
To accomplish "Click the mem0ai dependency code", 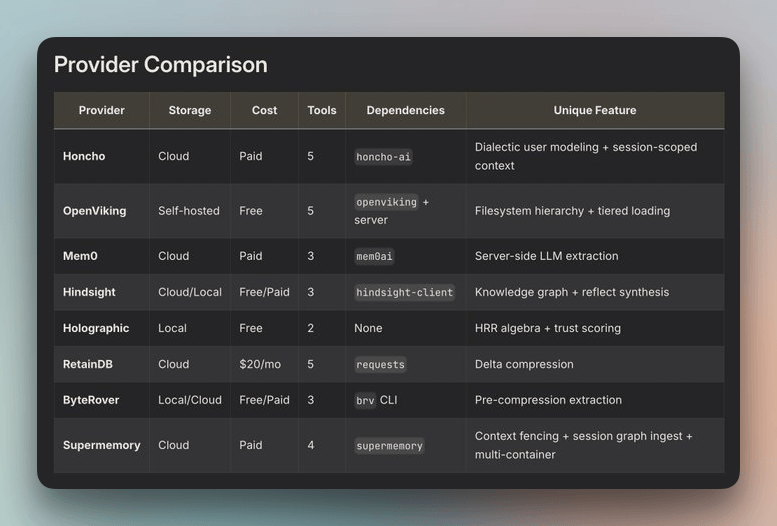I will (x=374, y=256).
